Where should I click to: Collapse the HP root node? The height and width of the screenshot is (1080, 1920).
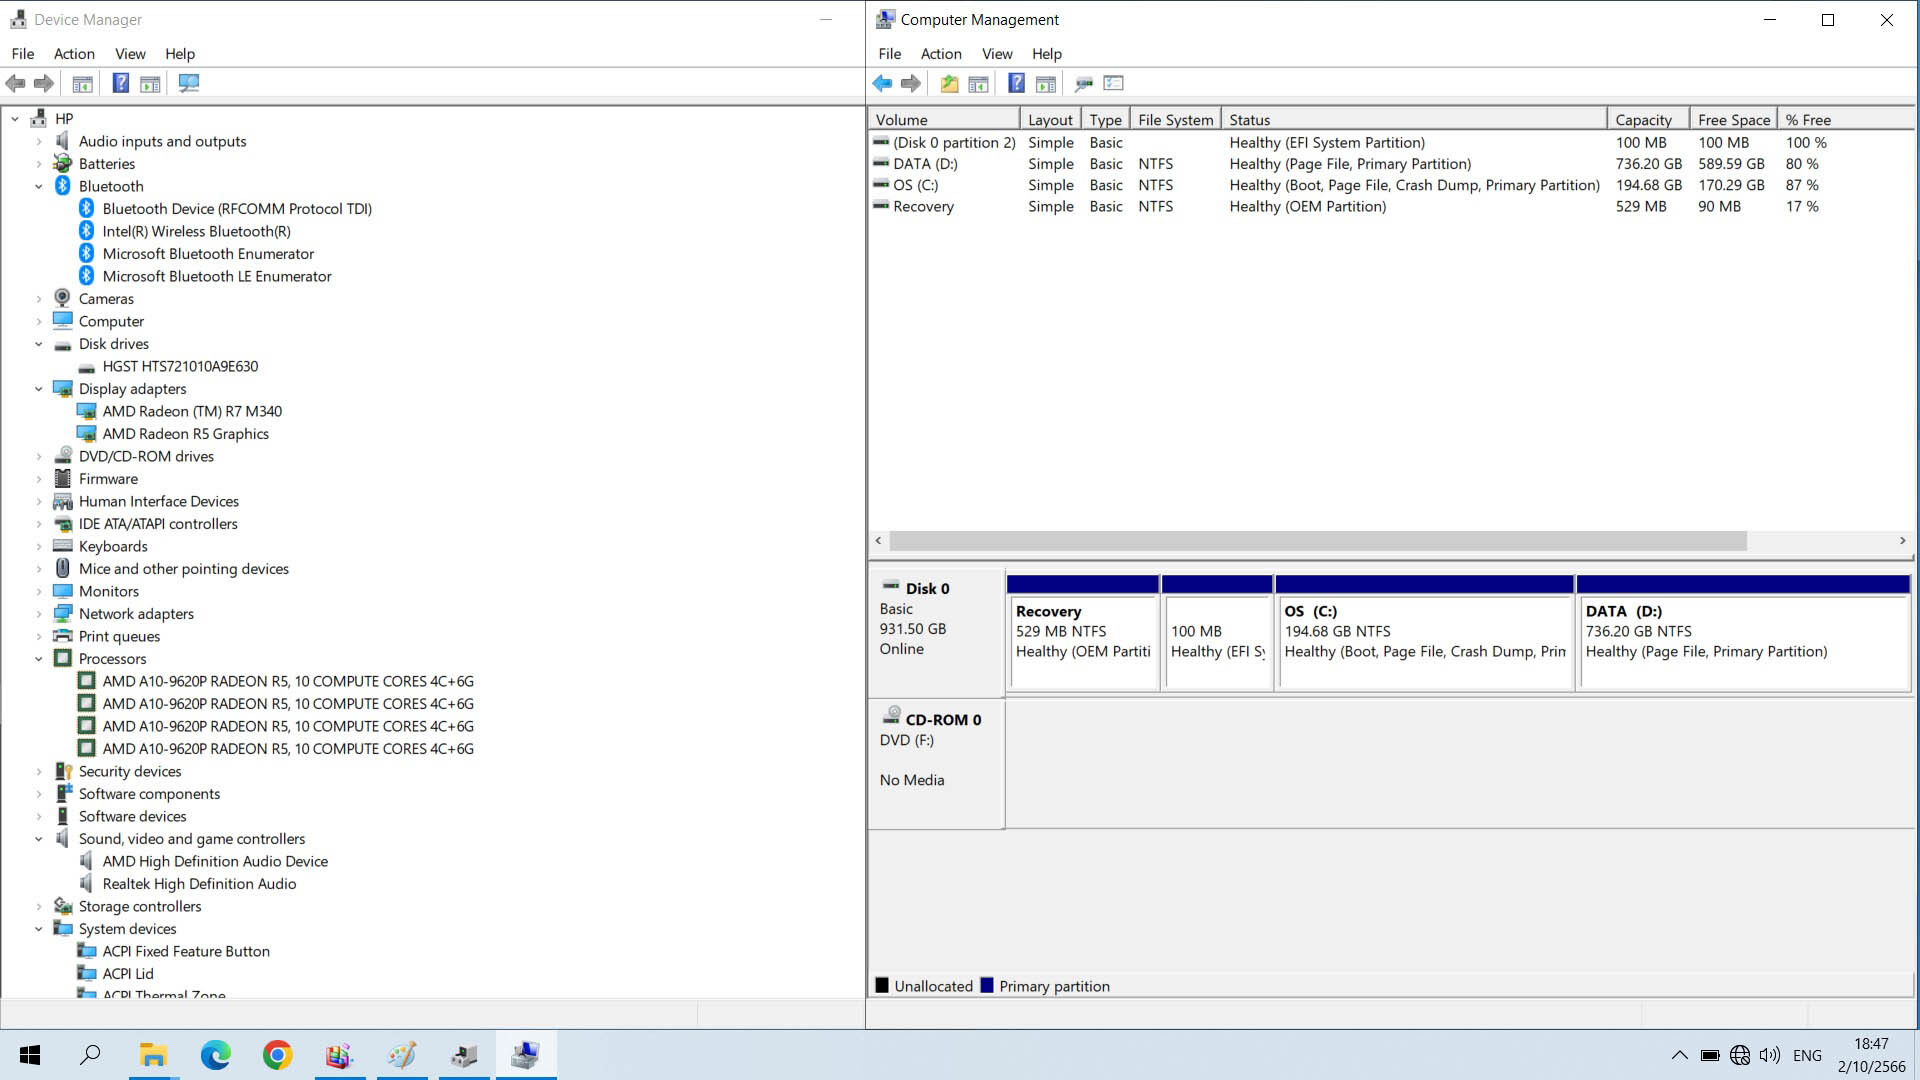tap(15, 119)
